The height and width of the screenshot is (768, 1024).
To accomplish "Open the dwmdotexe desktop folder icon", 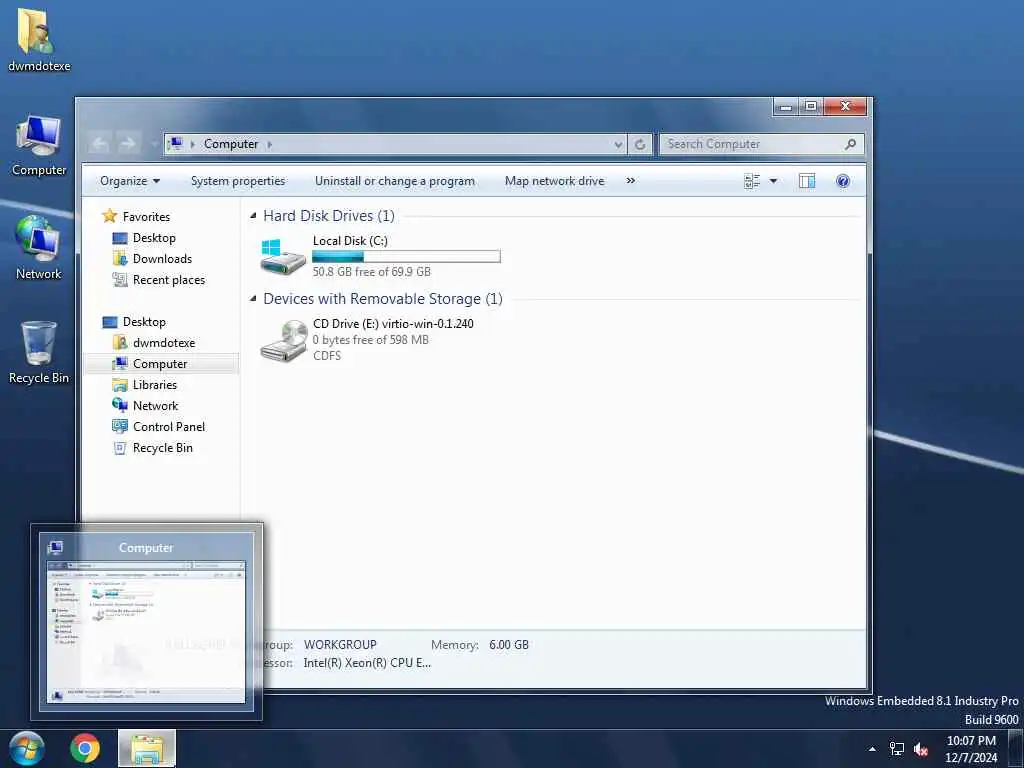I will point(38,39).
